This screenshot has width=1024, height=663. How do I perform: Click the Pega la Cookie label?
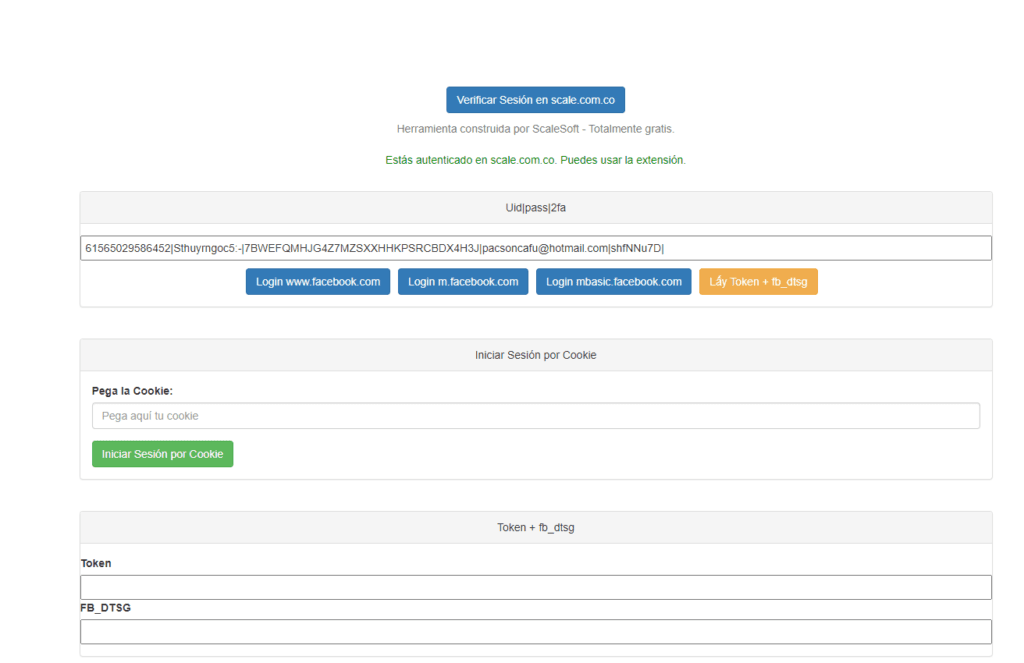[x=132, y=391]
